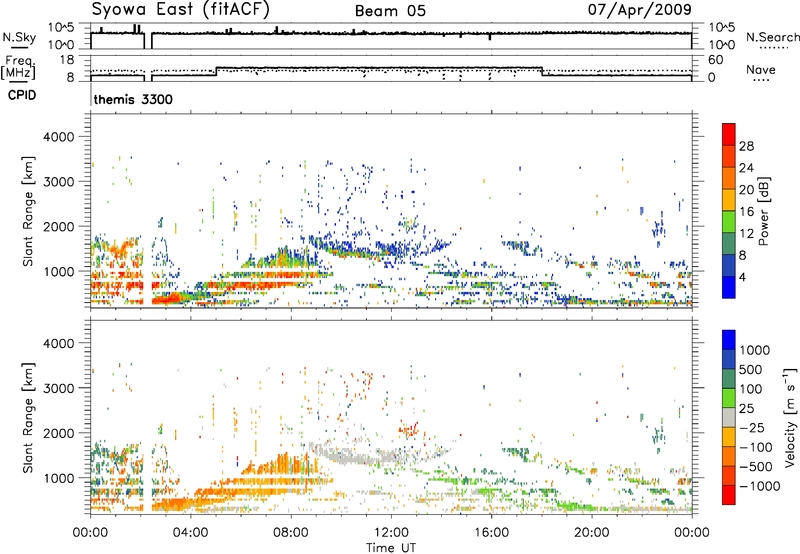Click the "-1000" label on the velocity color bar
800x554 pixels.
point(760,486)
